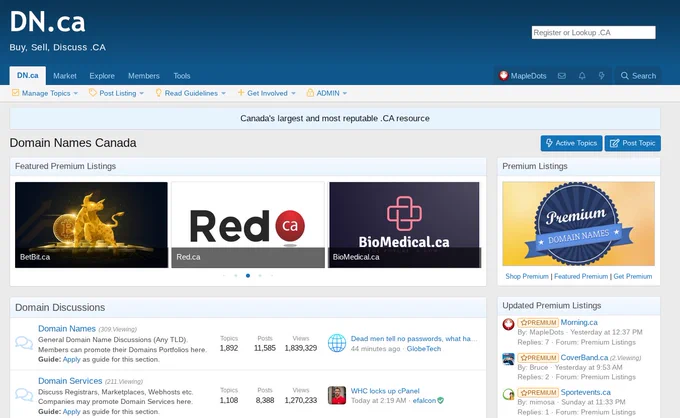Click the Post Topic button
680x418 pixels.
[633, 143]
